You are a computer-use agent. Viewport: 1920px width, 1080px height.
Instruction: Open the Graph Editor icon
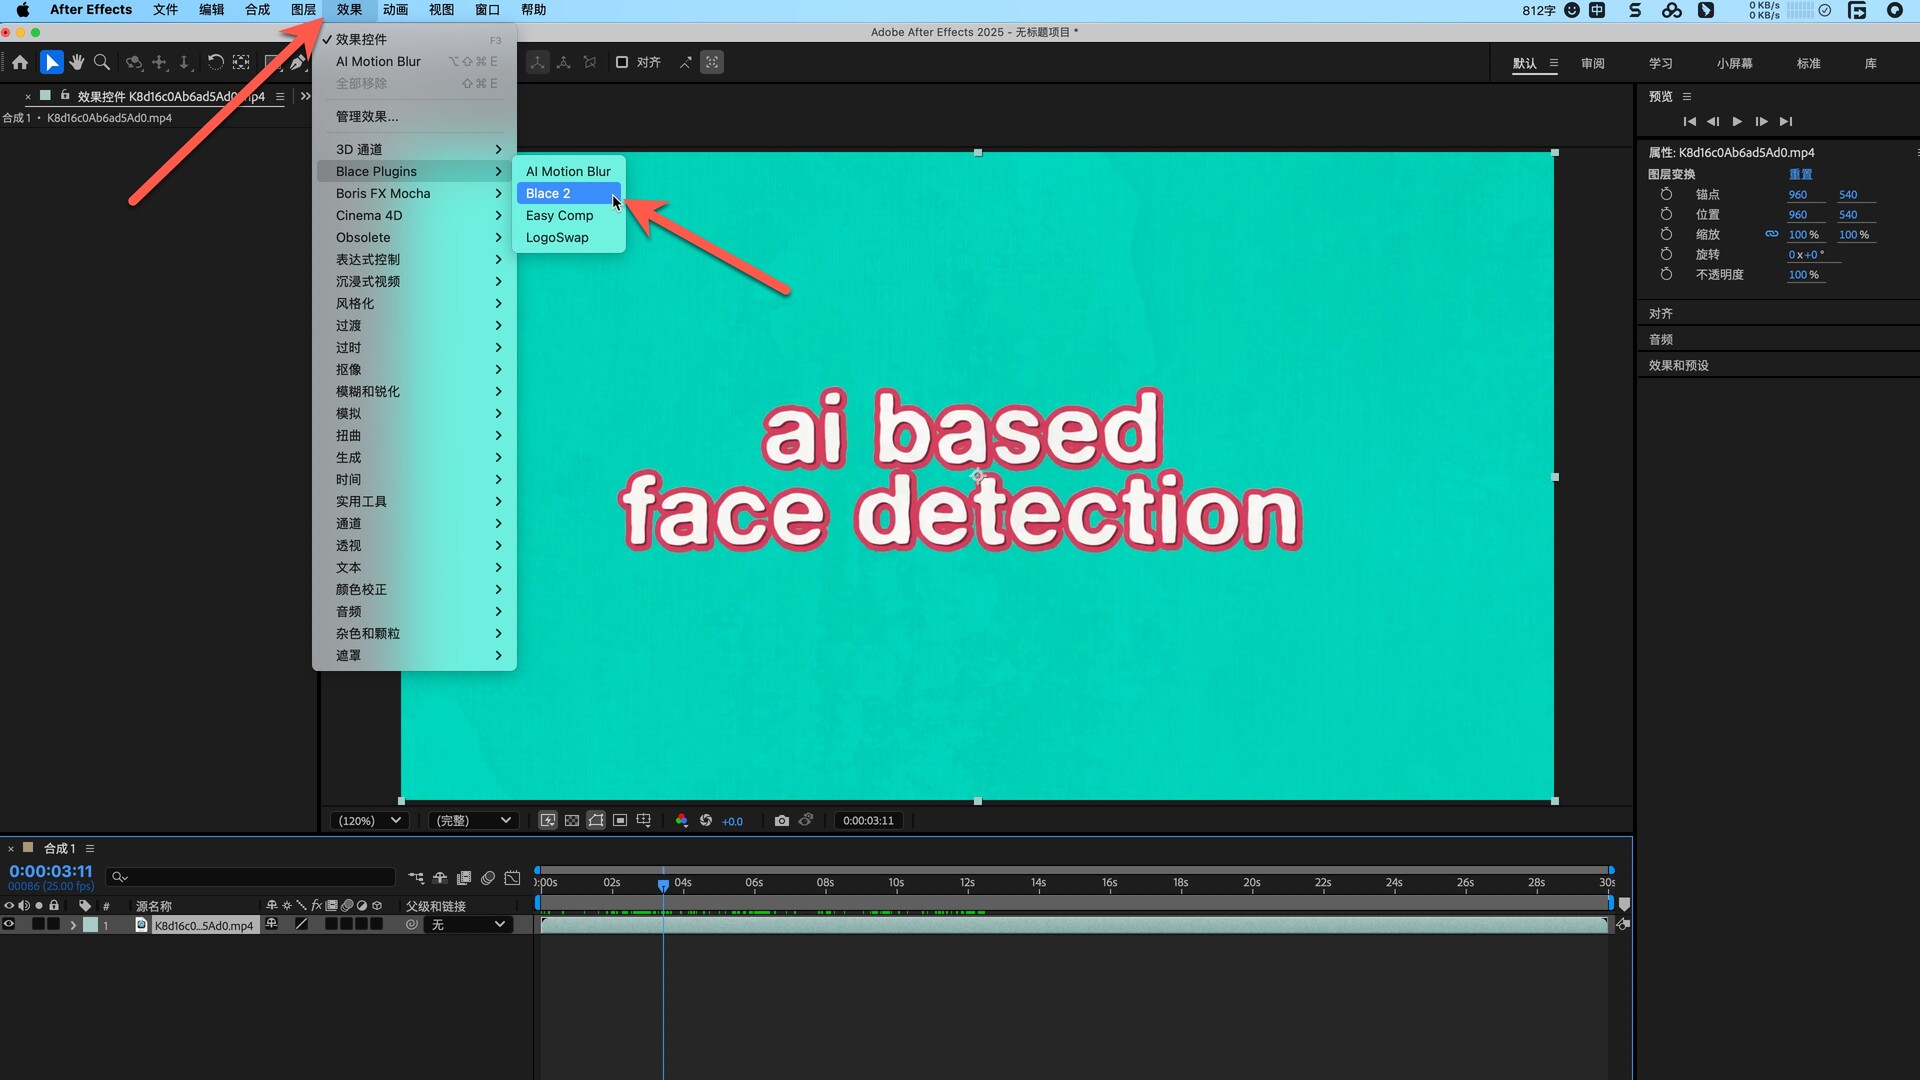point(512,878)
